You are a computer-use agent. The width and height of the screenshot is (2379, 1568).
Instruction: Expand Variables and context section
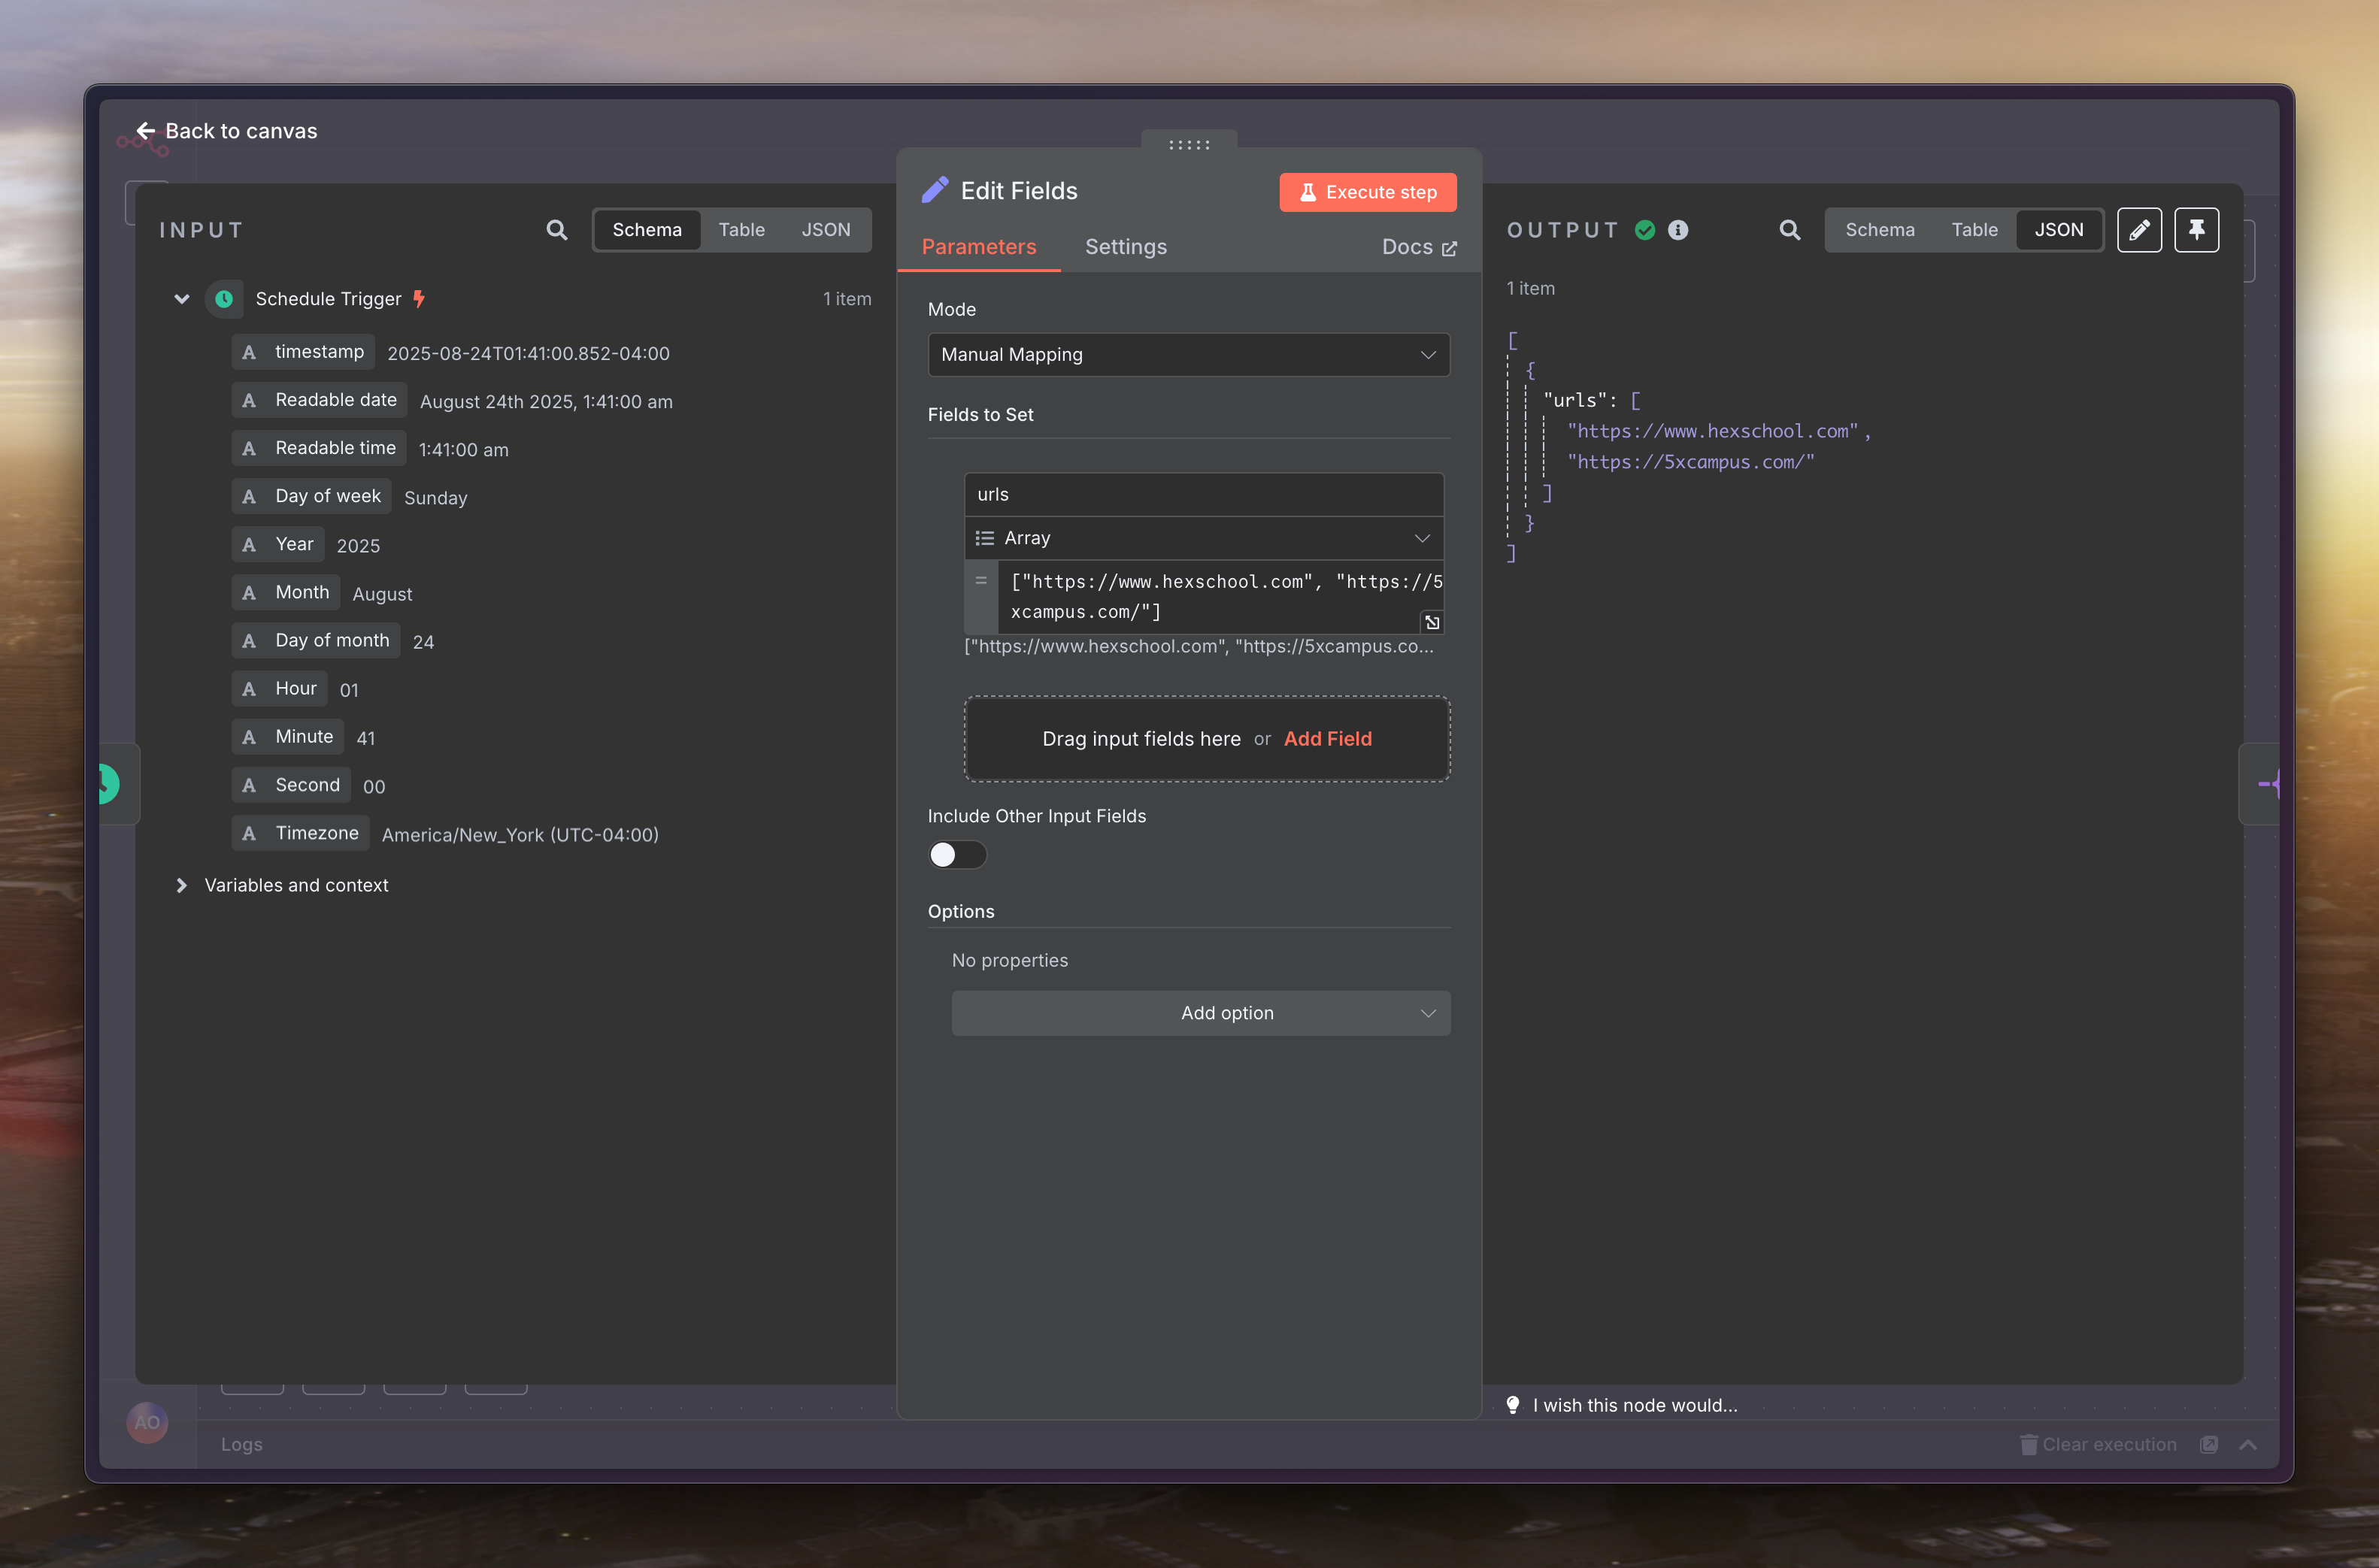click(x=181, y=885)
